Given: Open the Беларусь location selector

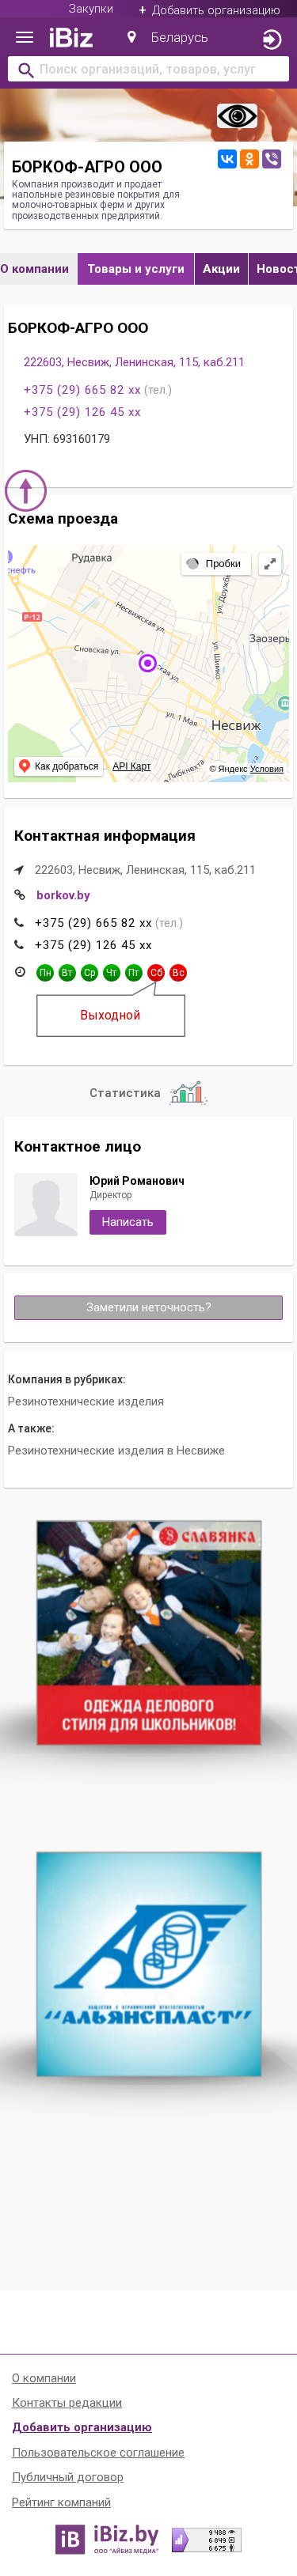Looking at the screenshot, I should coord(167,38).
